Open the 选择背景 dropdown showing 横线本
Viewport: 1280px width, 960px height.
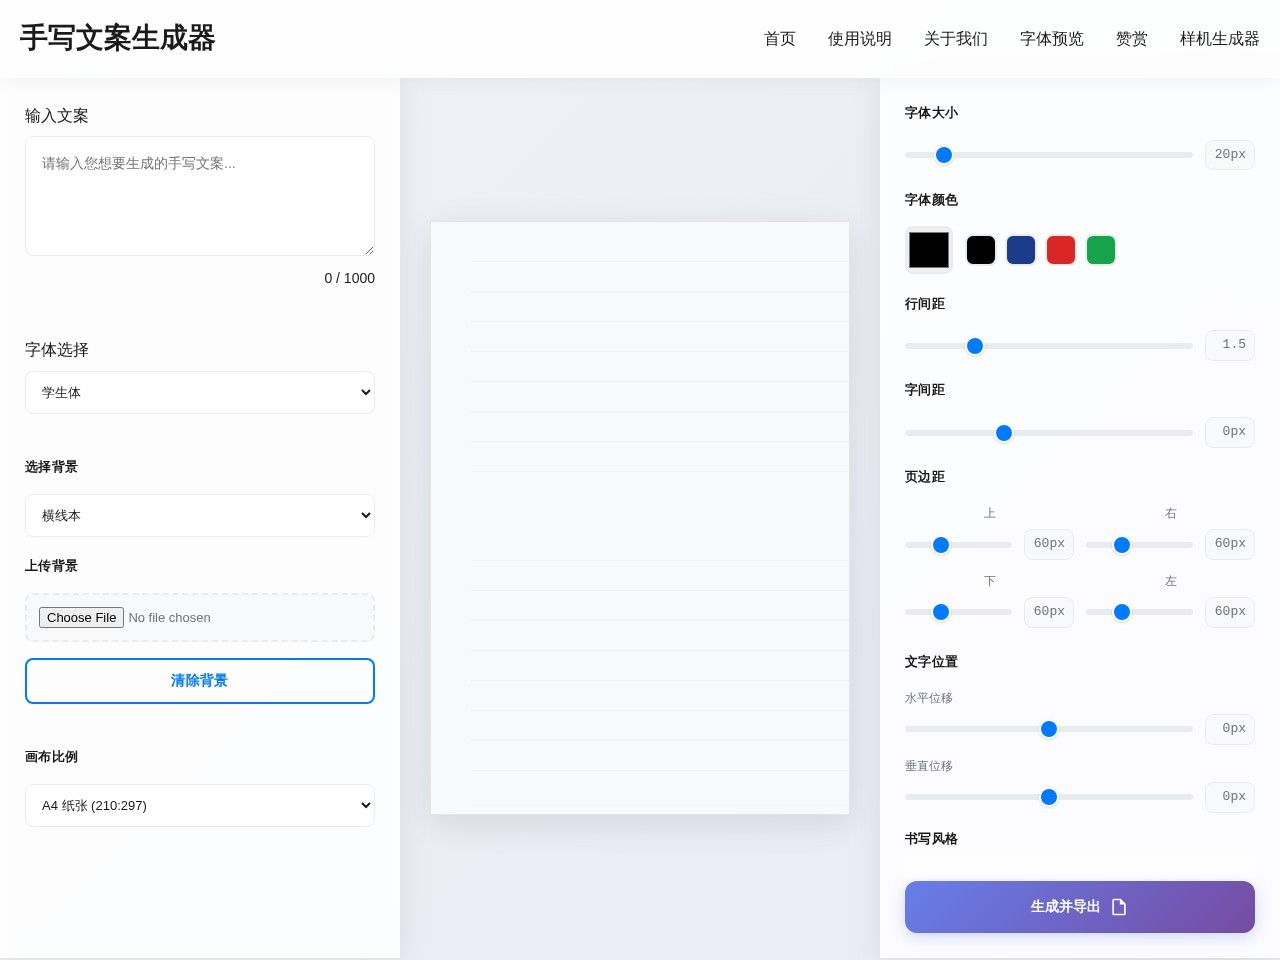coord(200,515)
